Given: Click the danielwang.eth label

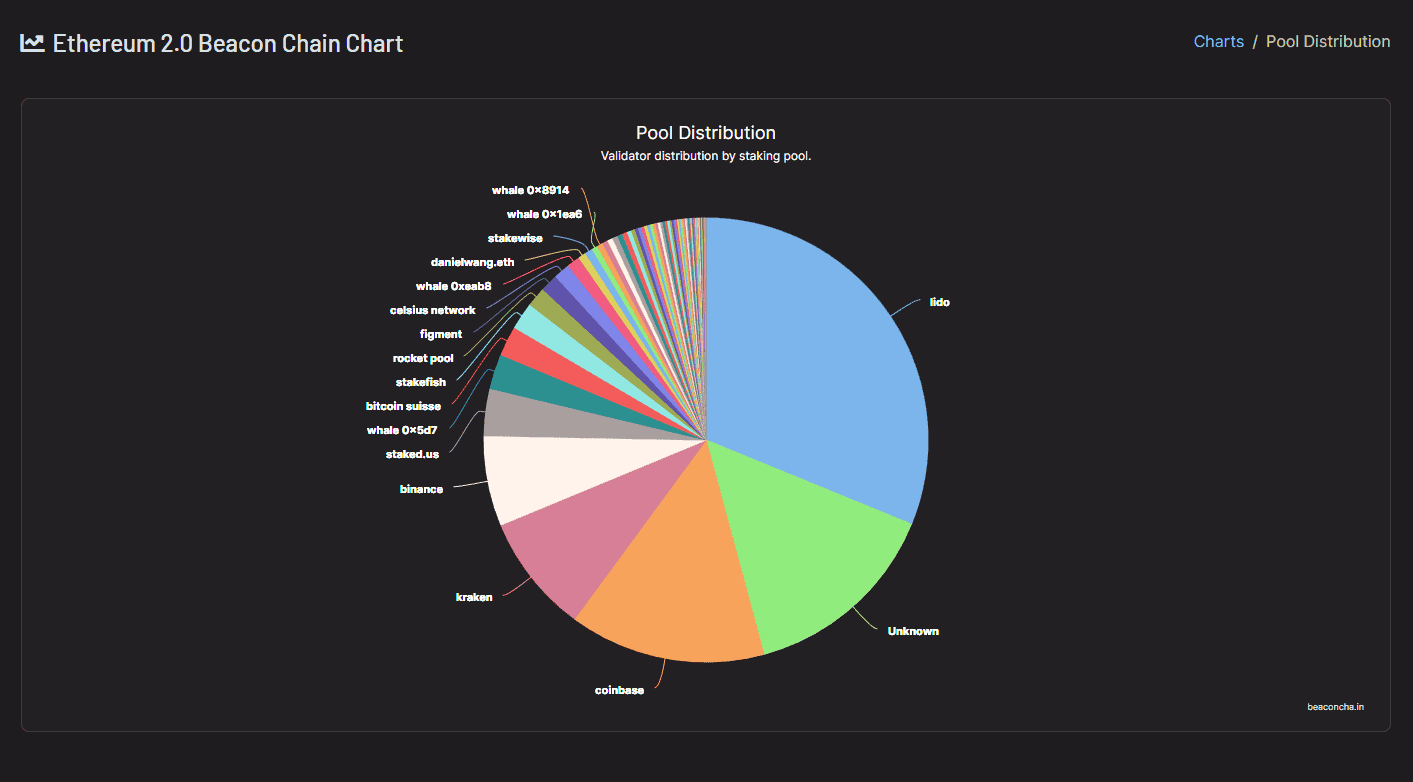Looking at the screenshot, I should coord(472,262).
